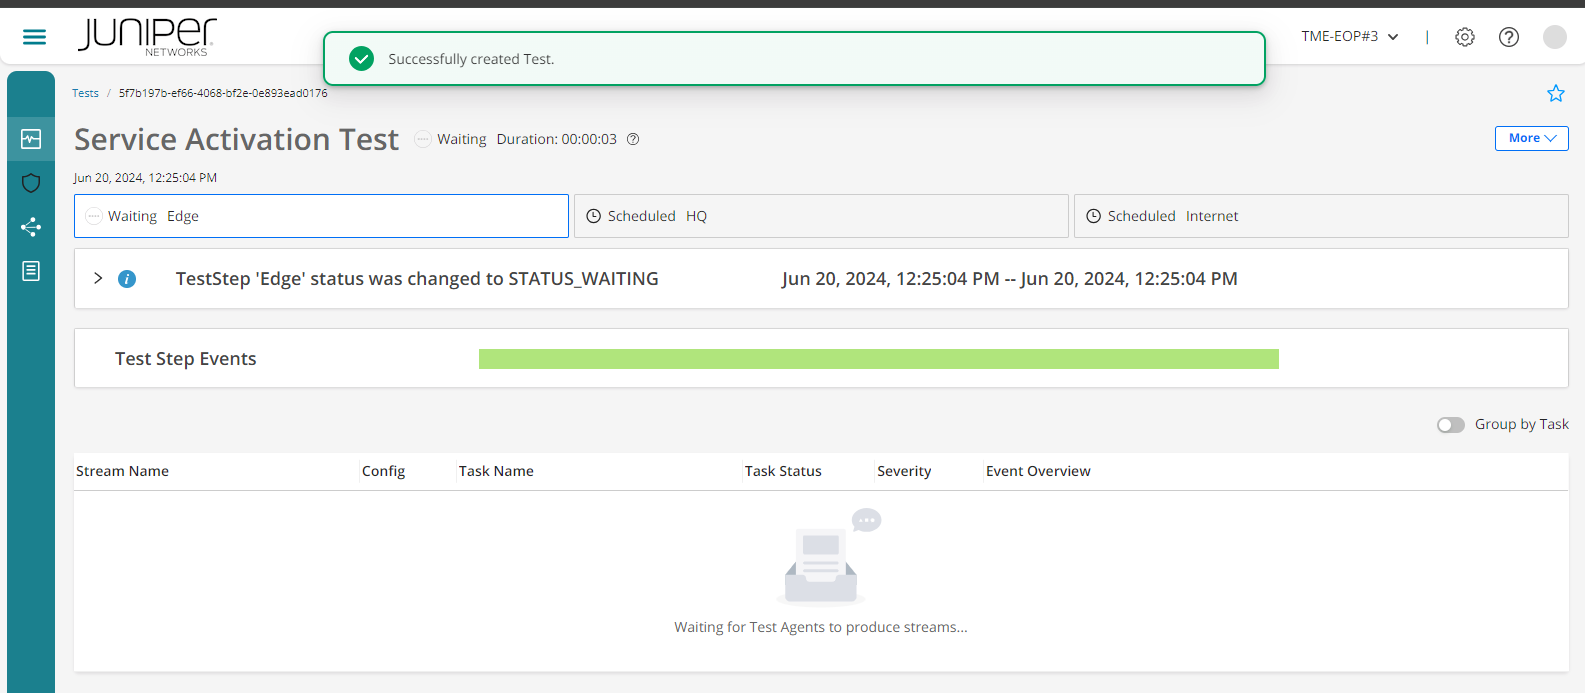Screen dimensions: 1585x693
Task: Select the Waiting Edge test step tab
Action: (x=321, y=216)
